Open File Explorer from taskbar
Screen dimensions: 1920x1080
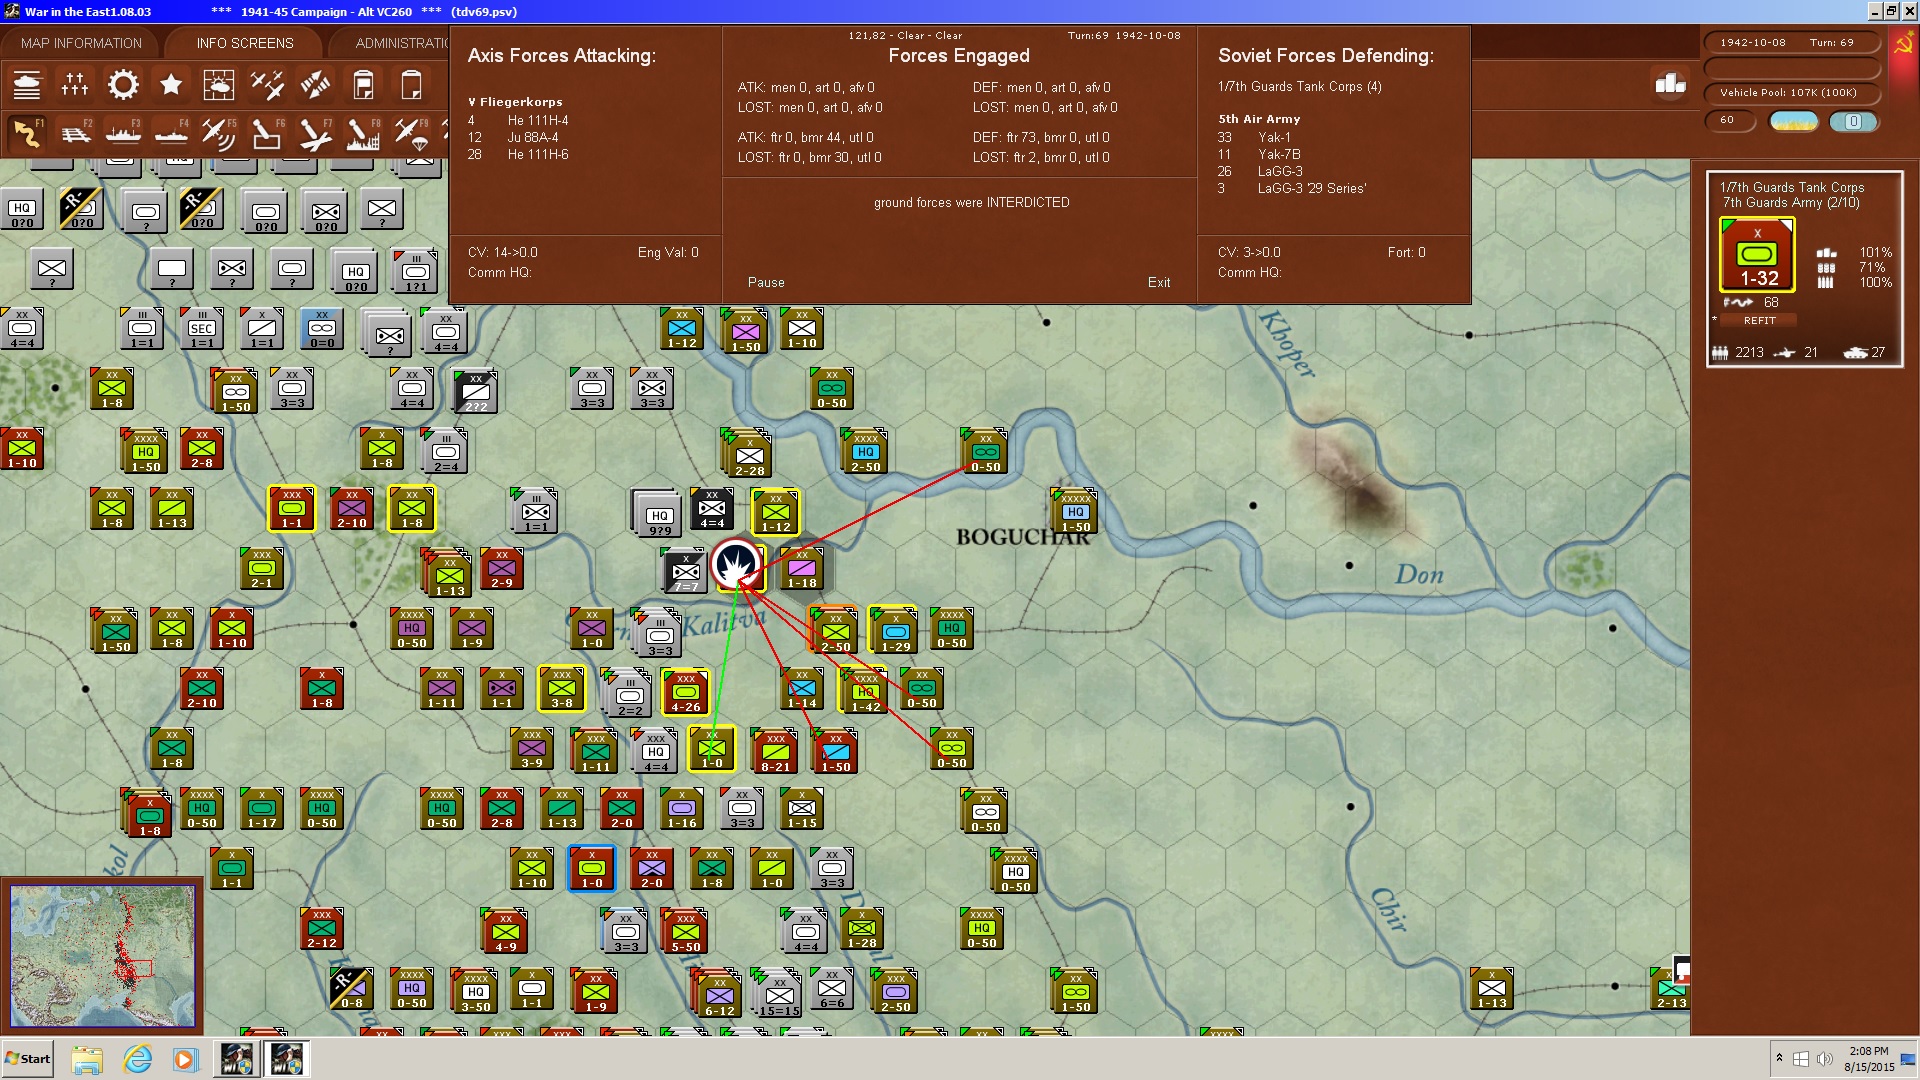pos(87,1059)
